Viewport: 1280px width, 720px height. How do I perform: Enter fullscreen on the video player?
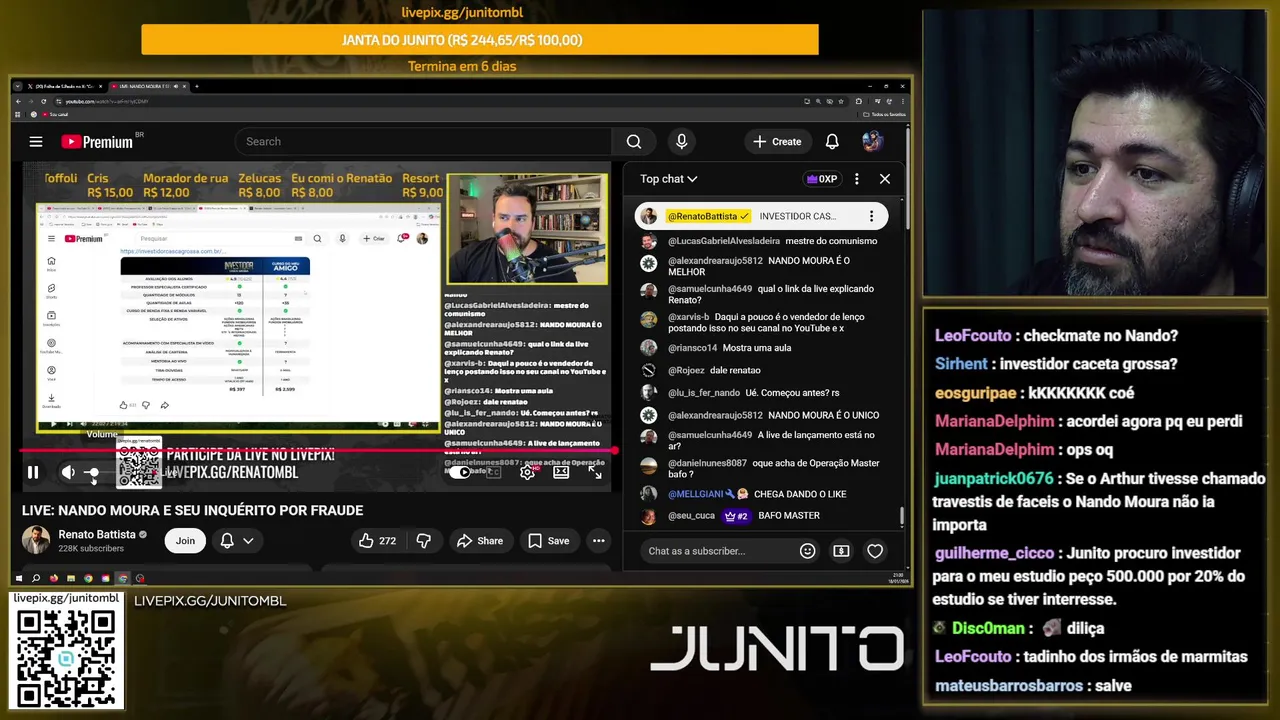(x=595, y=472)
